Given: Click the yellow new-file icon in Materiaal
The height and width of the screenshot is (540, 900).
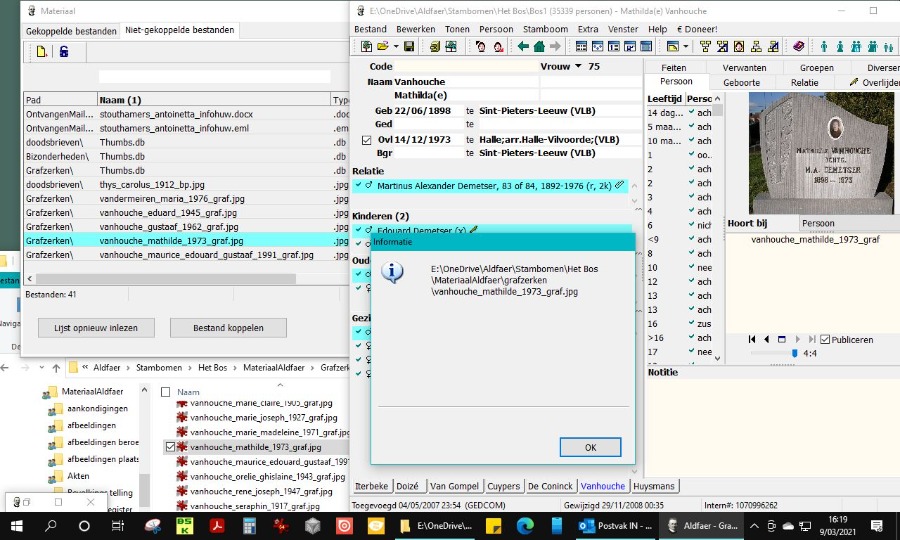Looking at the screenshot, I should (x=41, y=52).
